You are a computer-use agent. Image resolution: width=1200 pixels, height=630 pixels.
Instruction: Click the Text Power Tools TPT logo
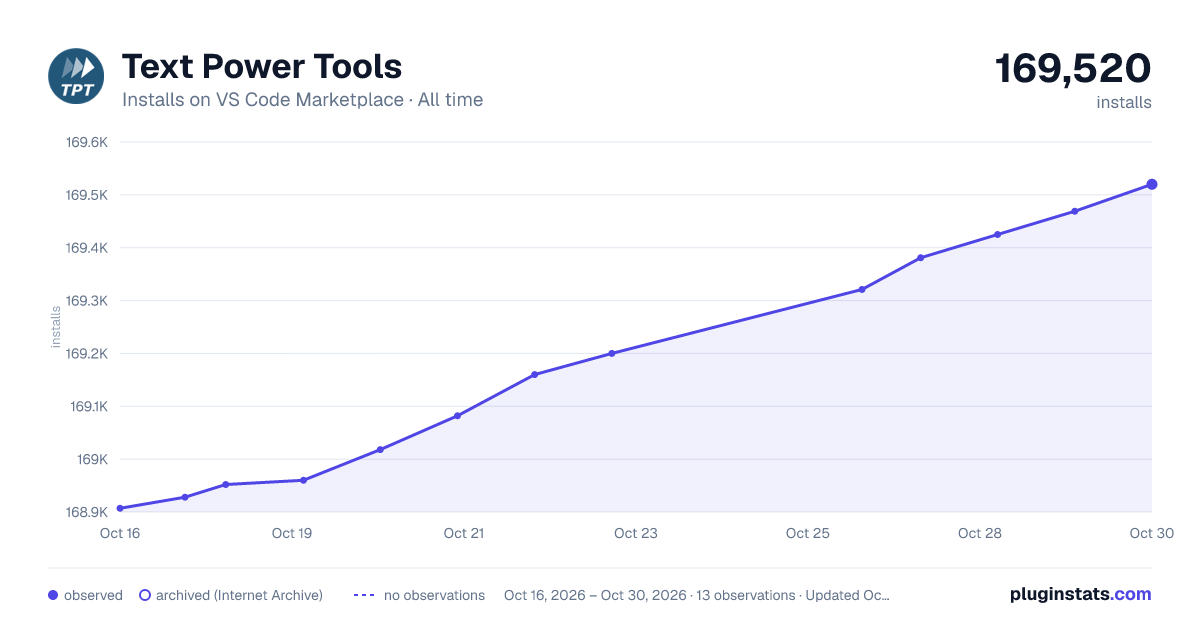(76, 76)
